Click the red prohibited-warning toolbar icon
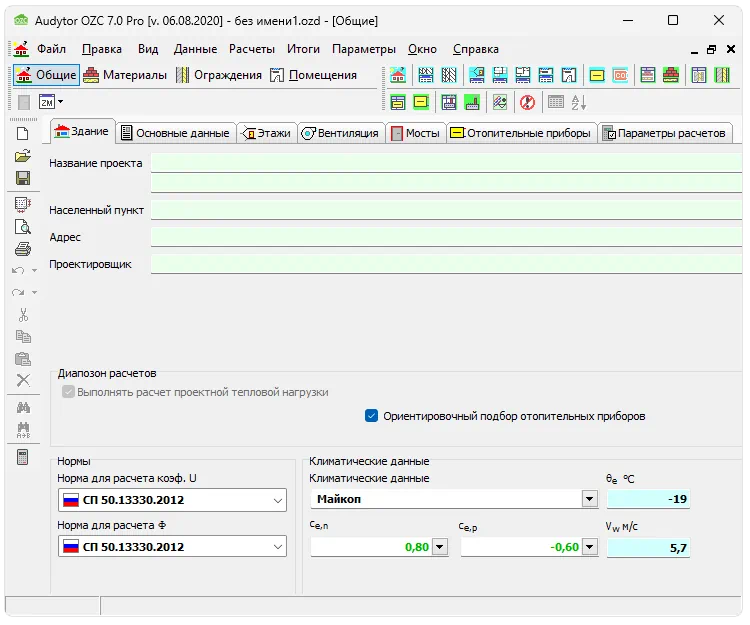The image size is (750, 625). (x=527, y=102)
